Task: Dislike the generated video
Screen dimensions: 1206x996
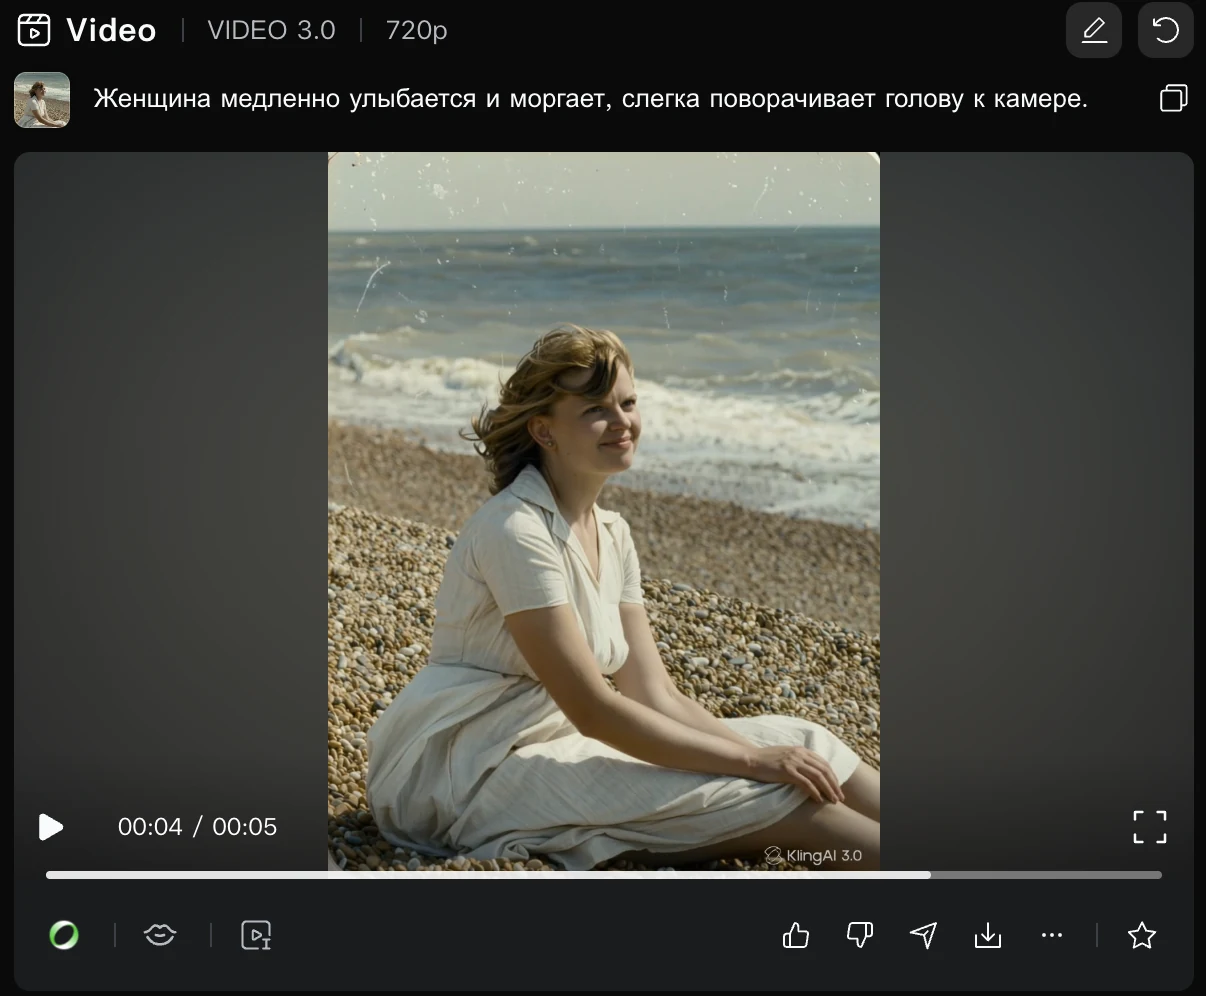Action: (x=860, y=935)
